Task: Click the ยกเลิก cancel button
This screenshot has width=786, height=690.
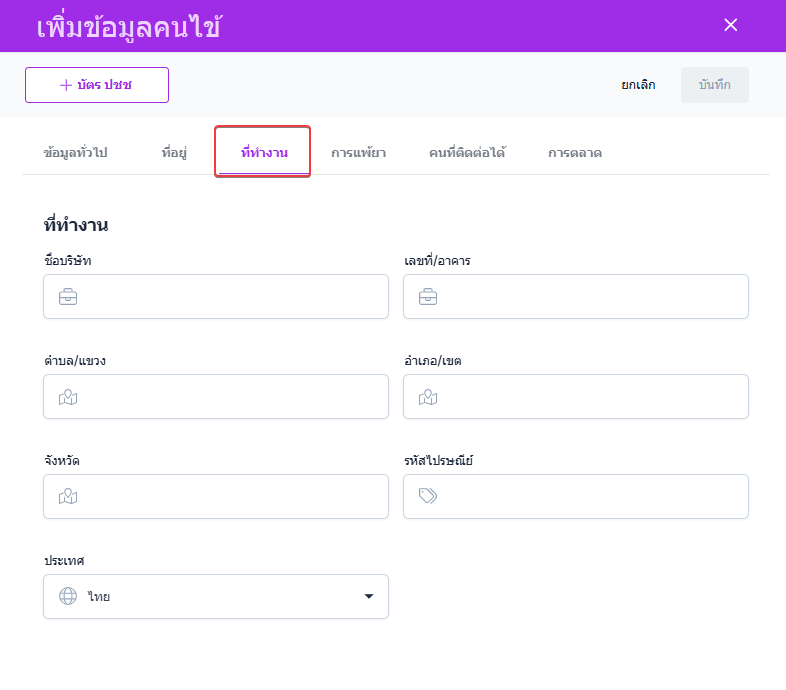Action: [638, 85]
